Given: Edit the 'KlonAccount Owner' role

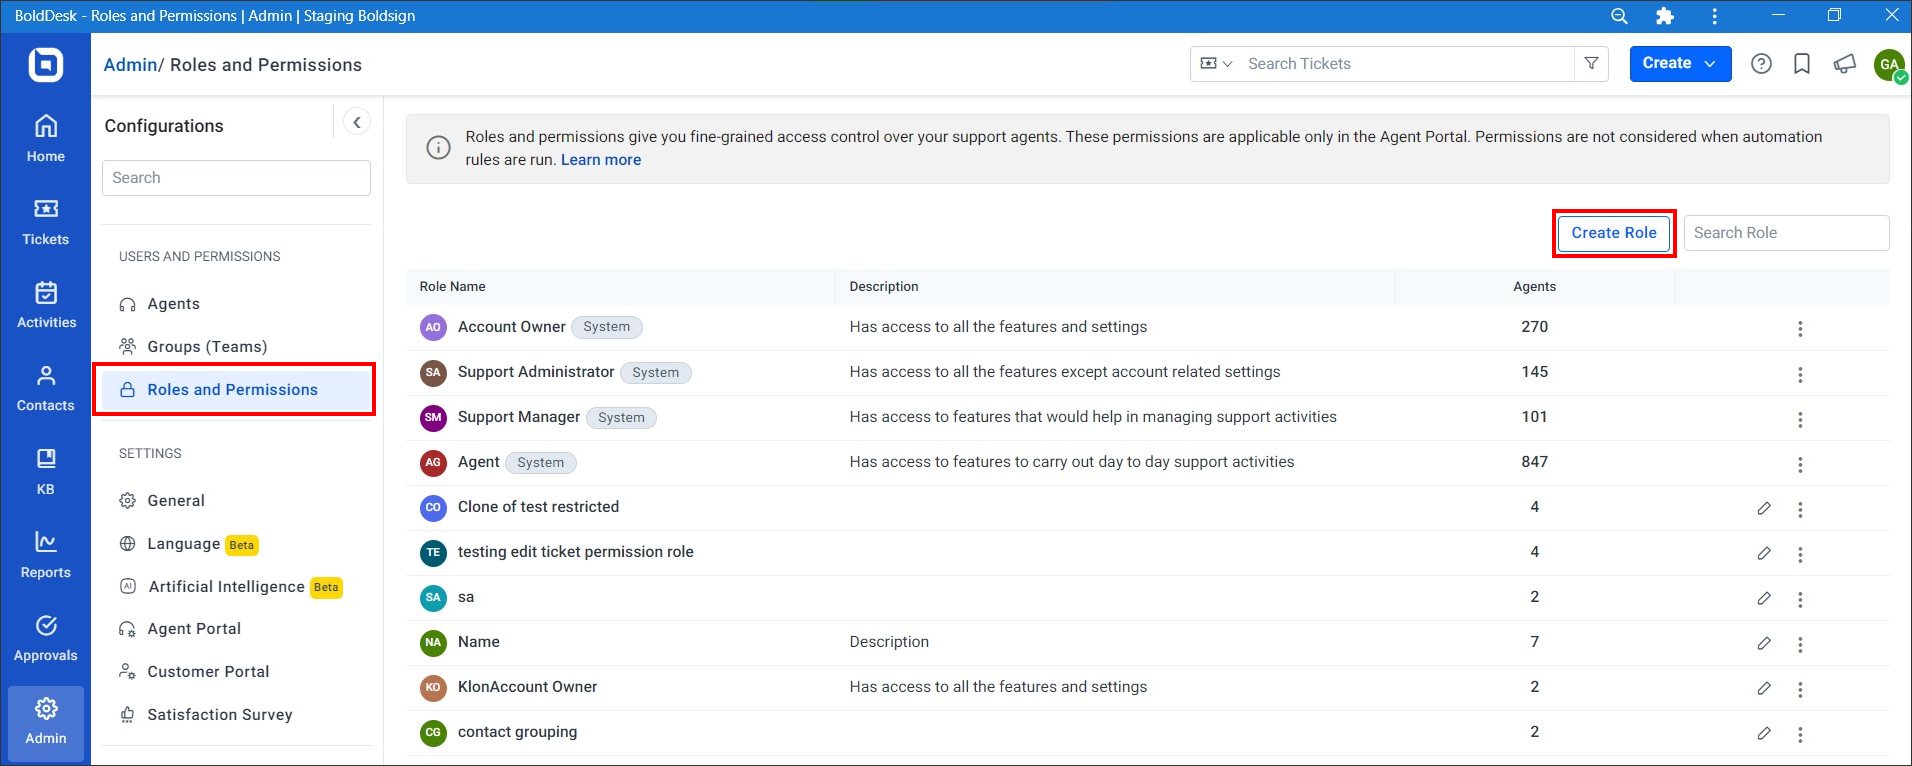Looking at the screenshot, I should click(1764, 688).
